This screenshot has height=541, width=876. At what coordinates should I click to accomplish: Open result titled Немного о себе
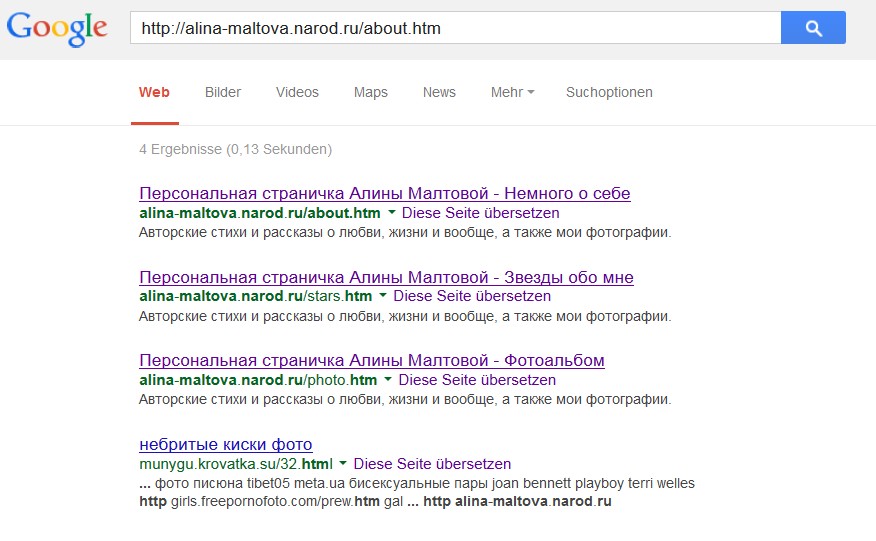coord(384,193)
